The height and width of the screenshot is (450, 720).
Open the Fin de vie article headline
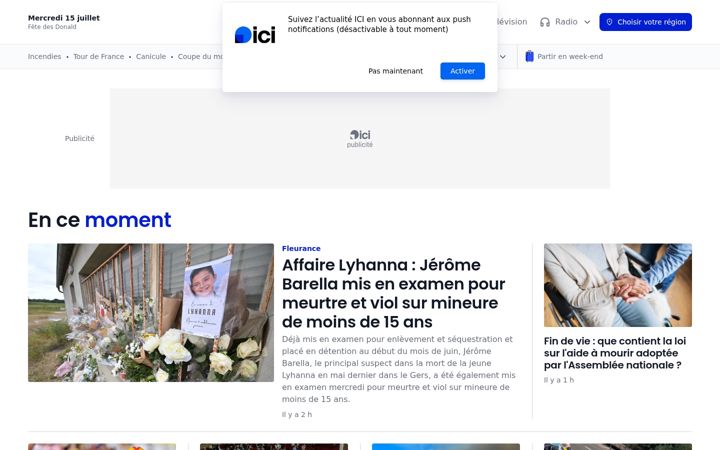(615, 353)
